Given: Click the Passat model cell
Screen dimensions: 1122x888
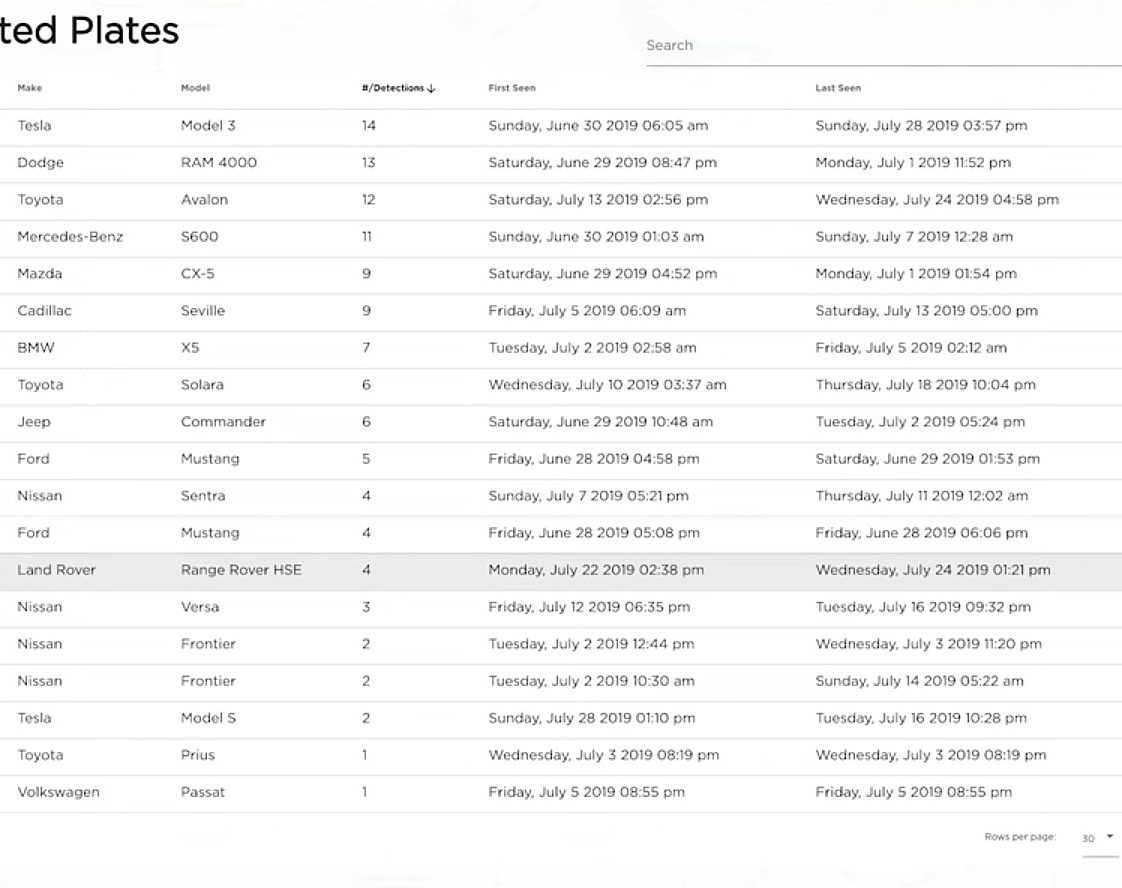Looking at the screenshot, I should tap(203, 792).
